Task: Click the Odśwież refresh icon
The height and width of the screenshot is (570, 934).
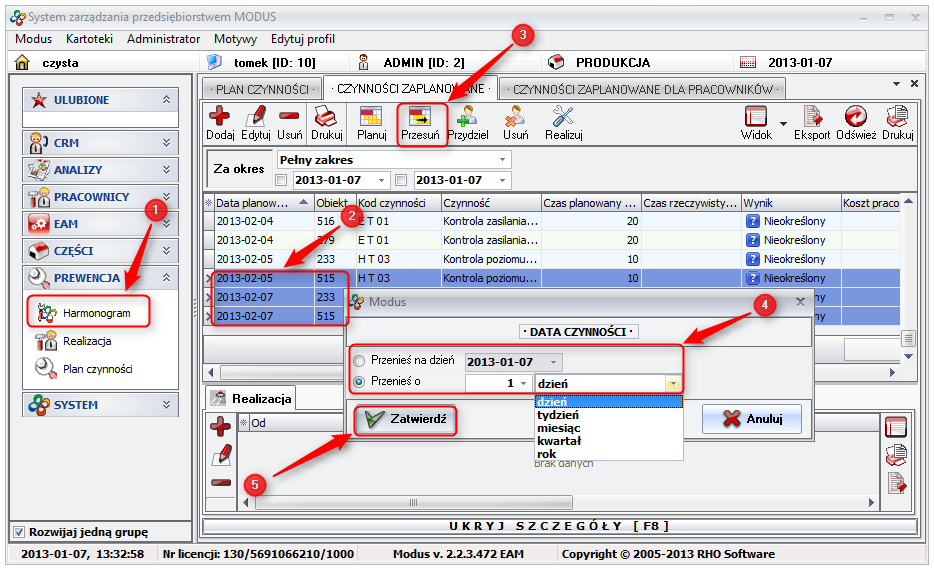Action: 855,117
